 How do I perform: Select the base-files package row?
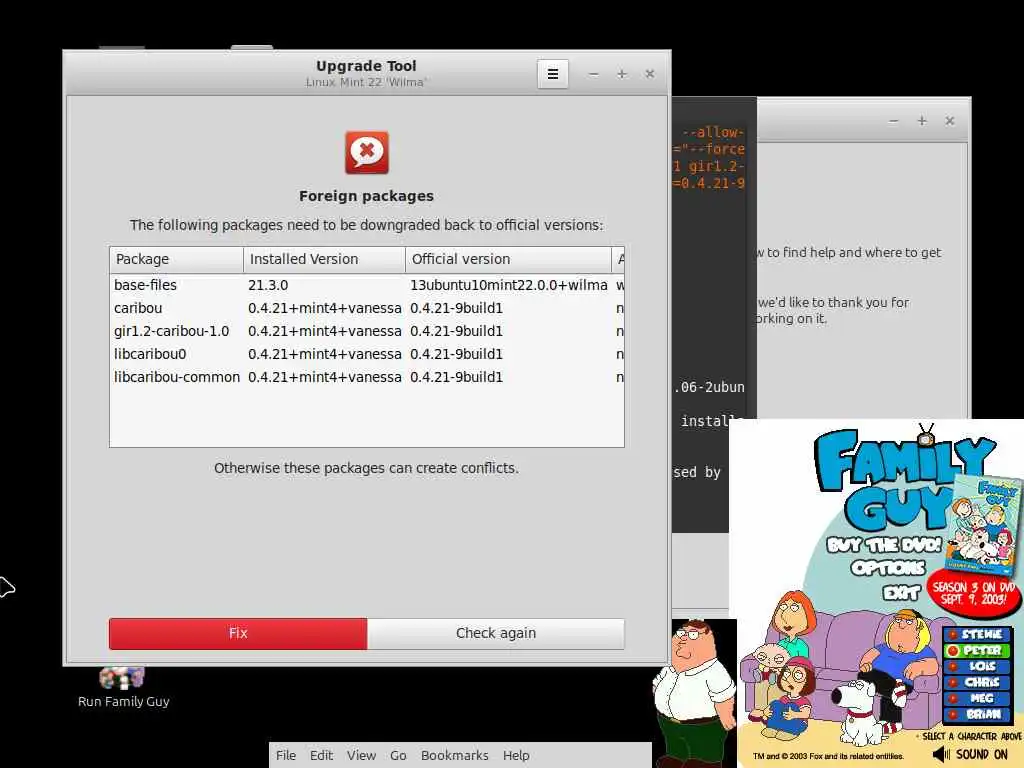click(366, 285)
